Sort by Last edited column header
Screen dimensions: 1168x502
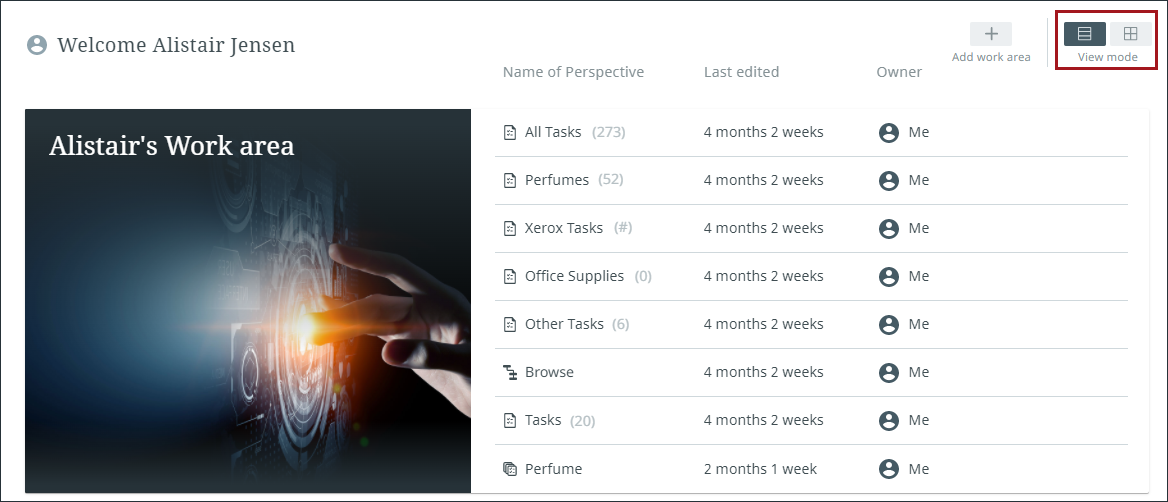coord(741,72)
